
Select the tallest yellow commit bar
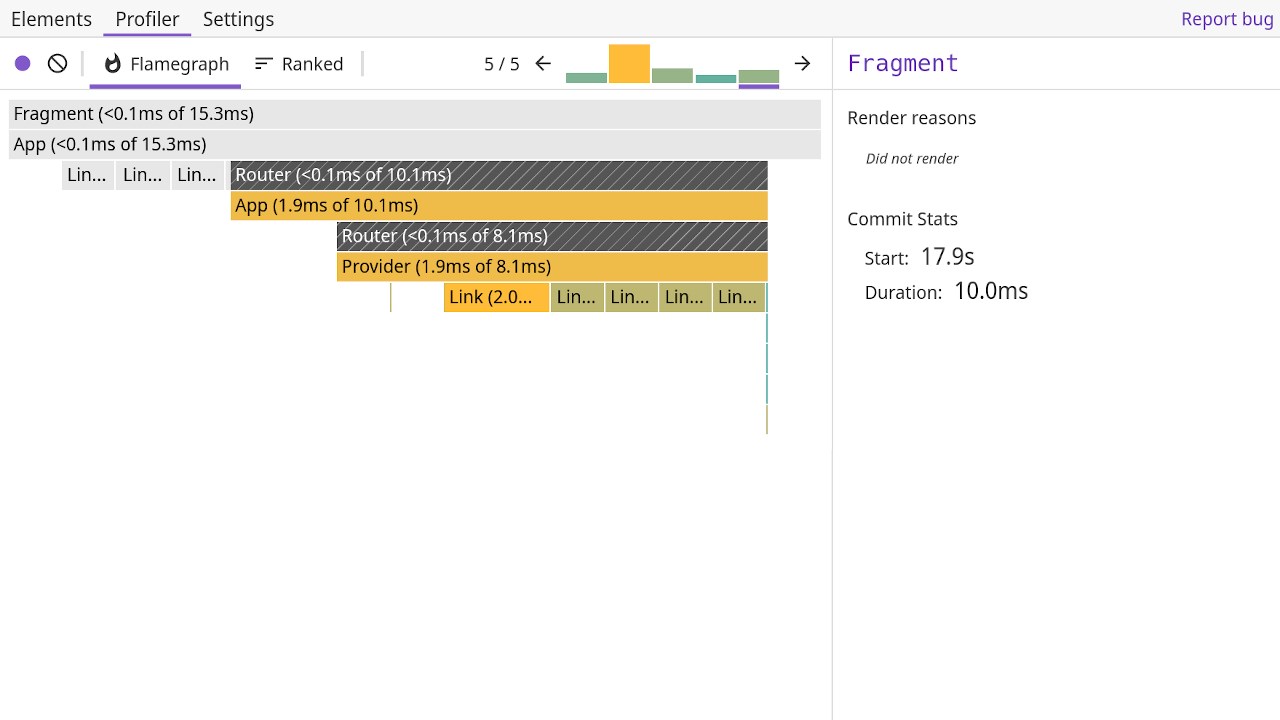click(x=629, y=64)
